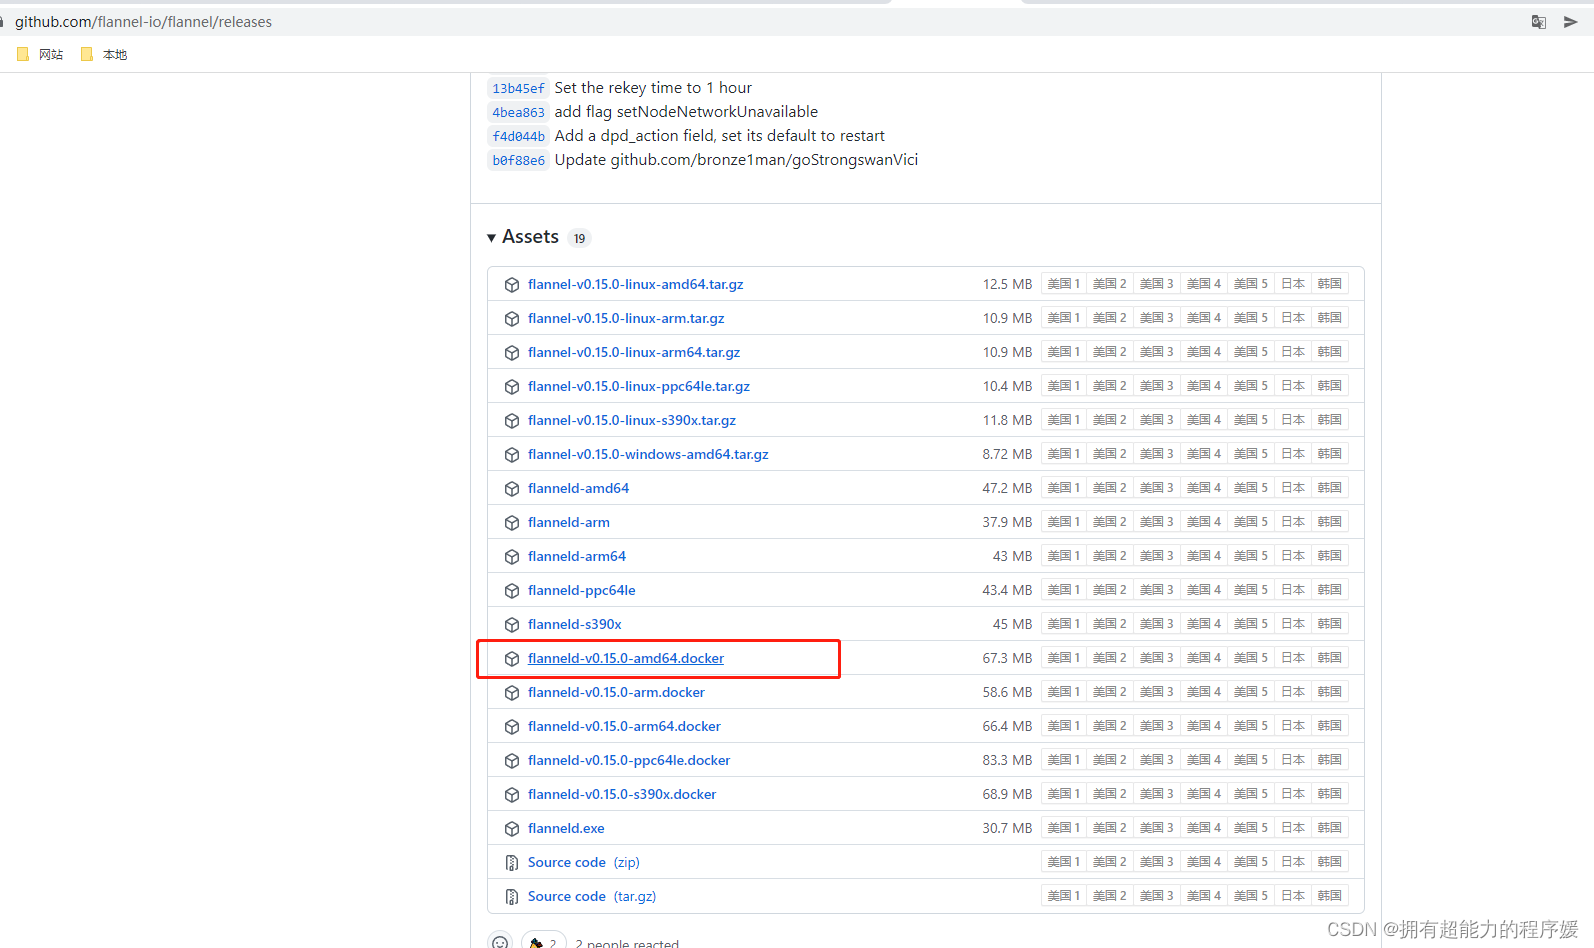Viewport: 1594px width, 948px height.
Task: Click the zip file icon beside Source code (tar.gz)
Action: pos(512,897)
